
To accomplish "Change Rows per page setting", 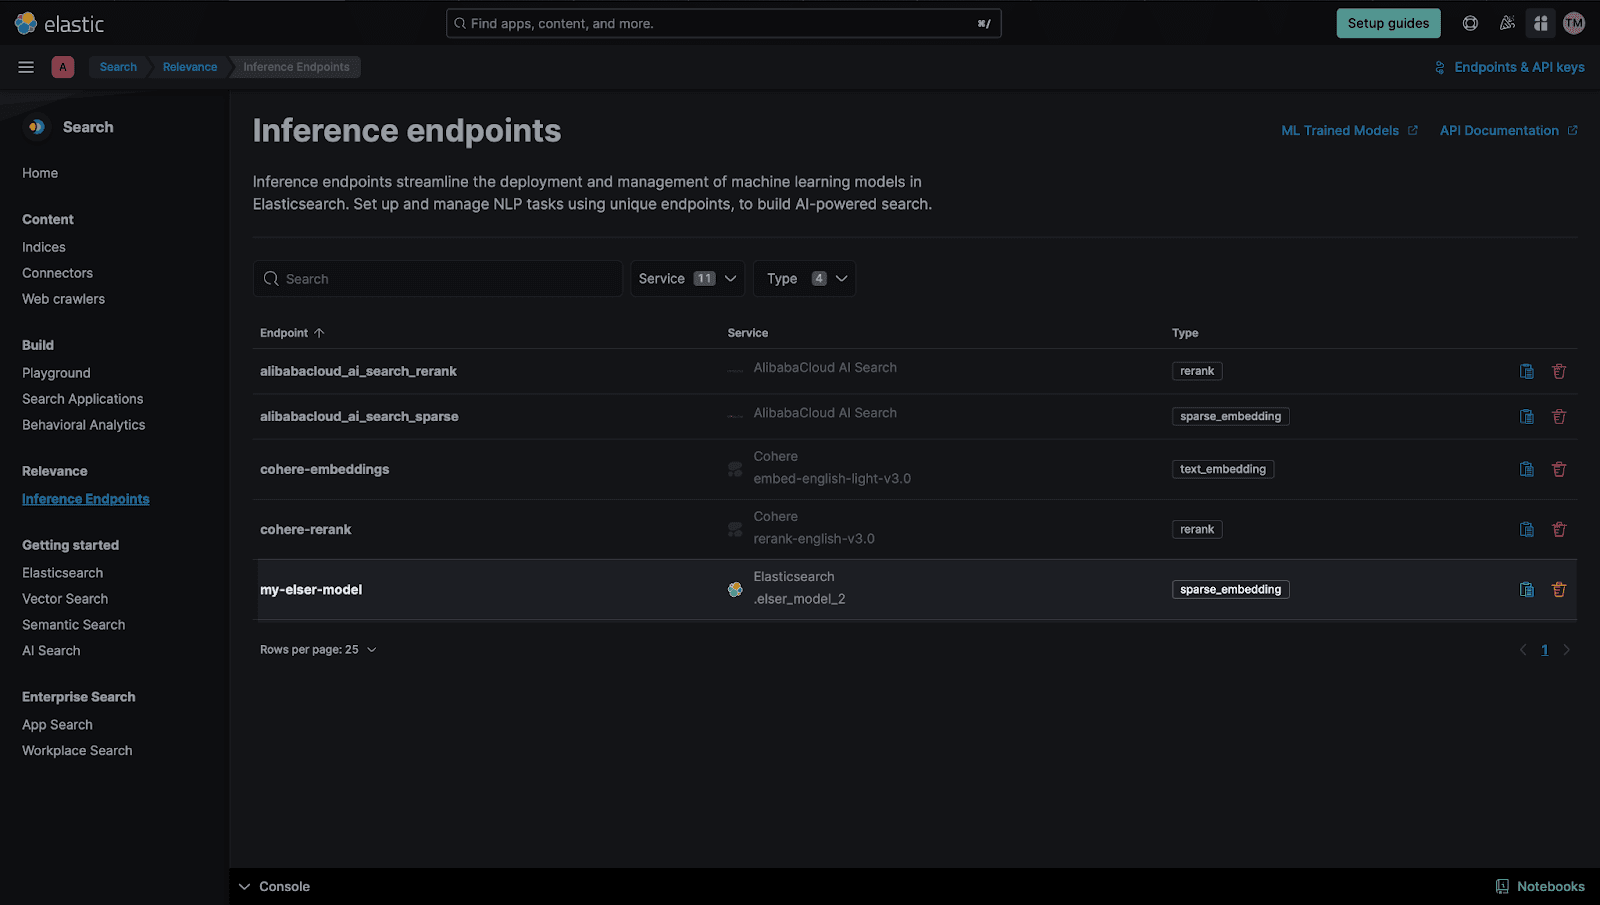I will pyautogui.click(x=318, y=649).
